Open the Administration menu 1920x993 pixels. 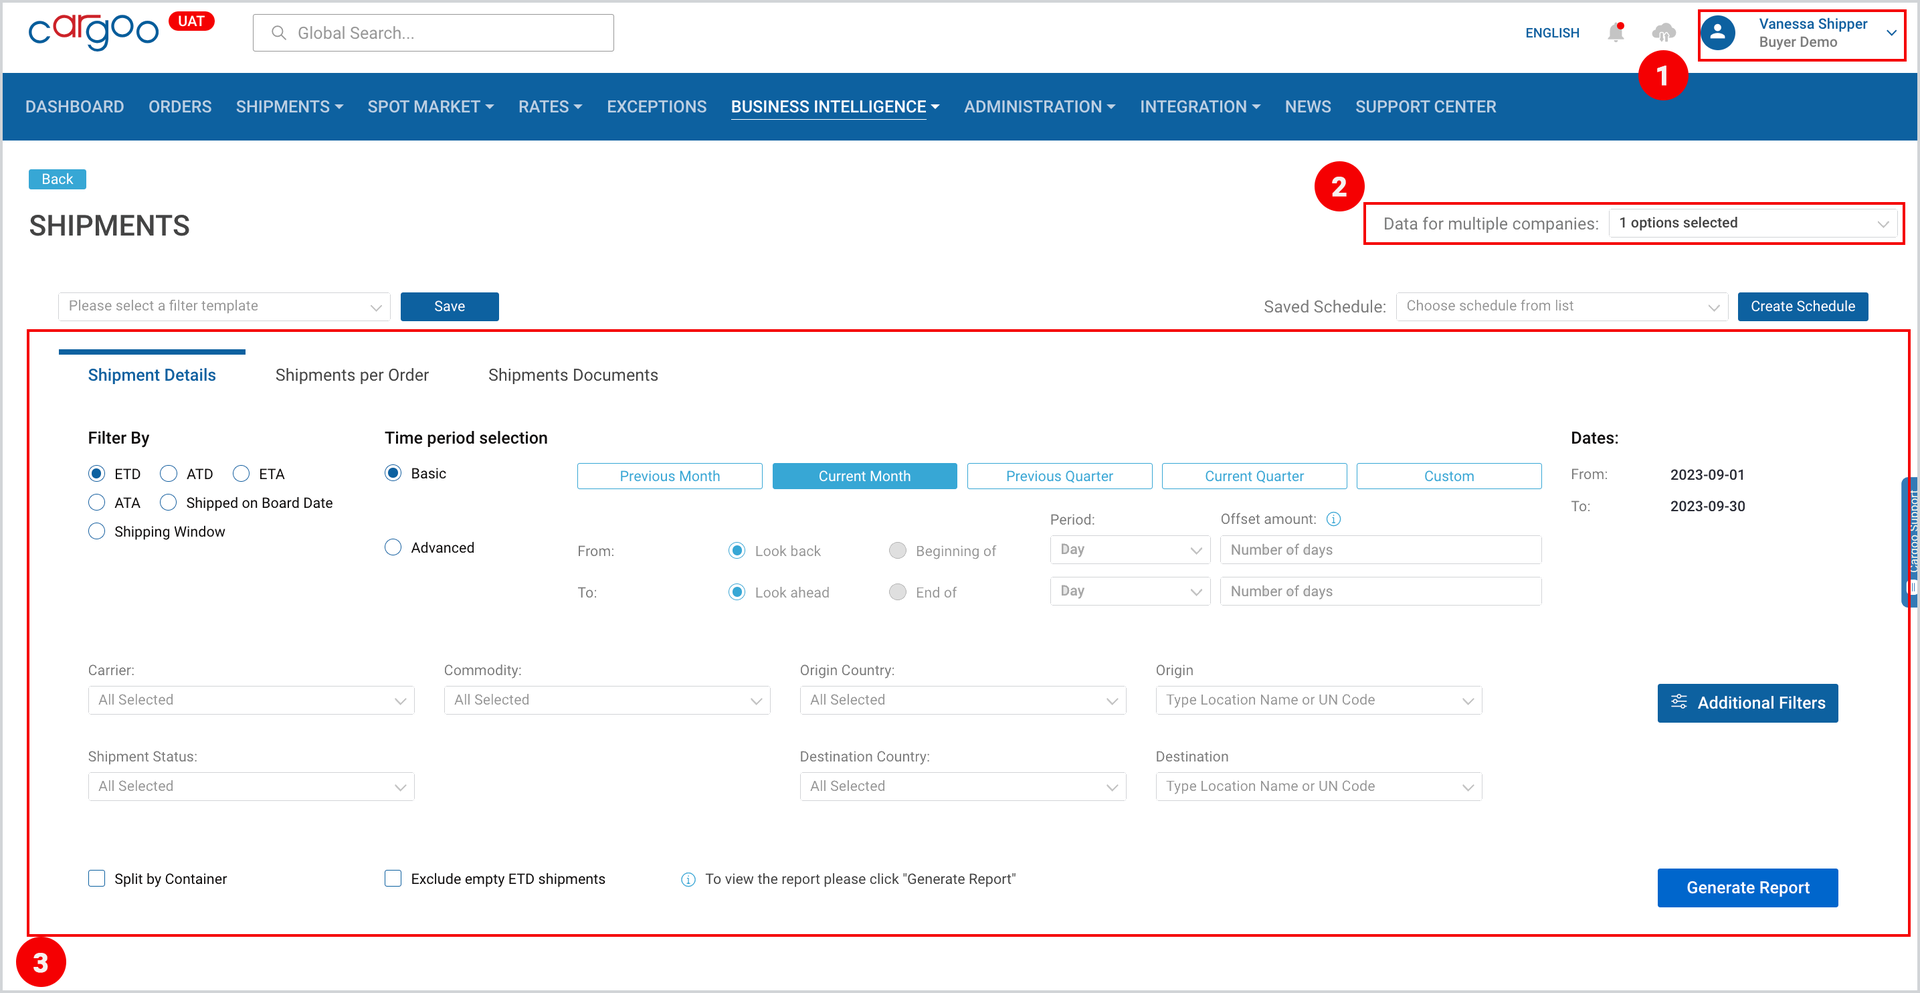click(1040, 107)
